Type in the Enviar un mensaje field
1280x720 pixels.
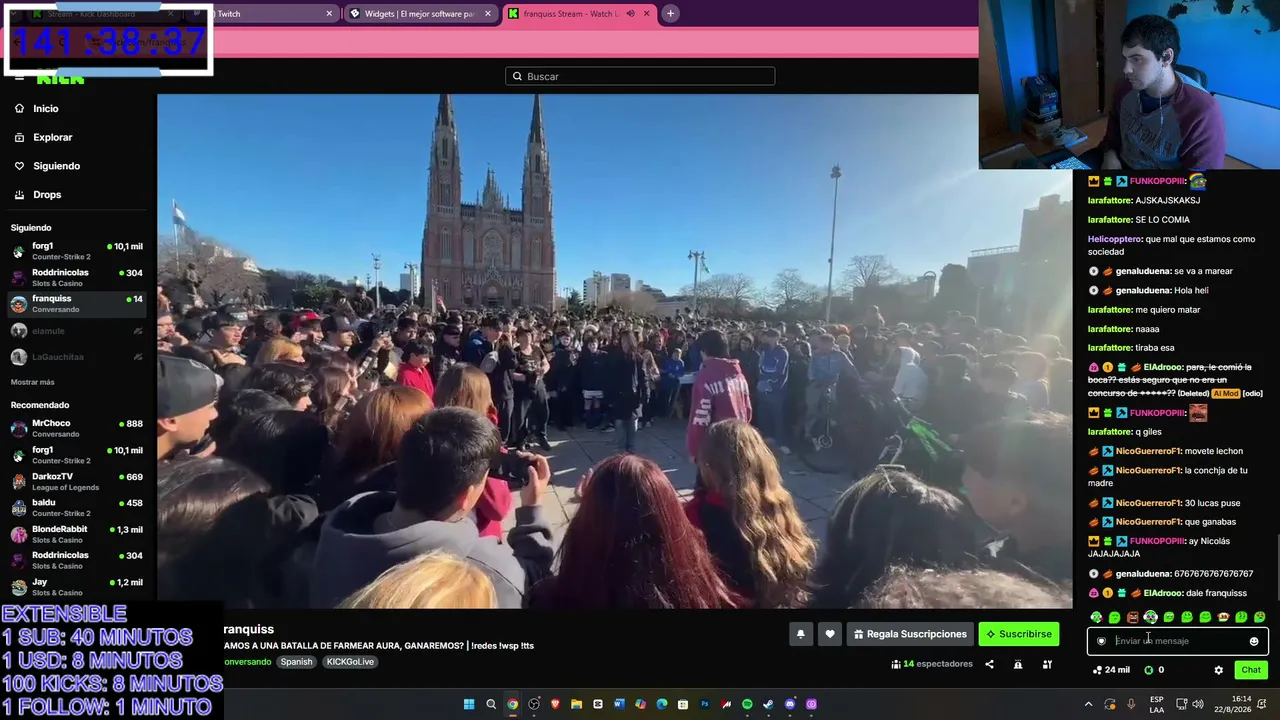click(1178, 641)
